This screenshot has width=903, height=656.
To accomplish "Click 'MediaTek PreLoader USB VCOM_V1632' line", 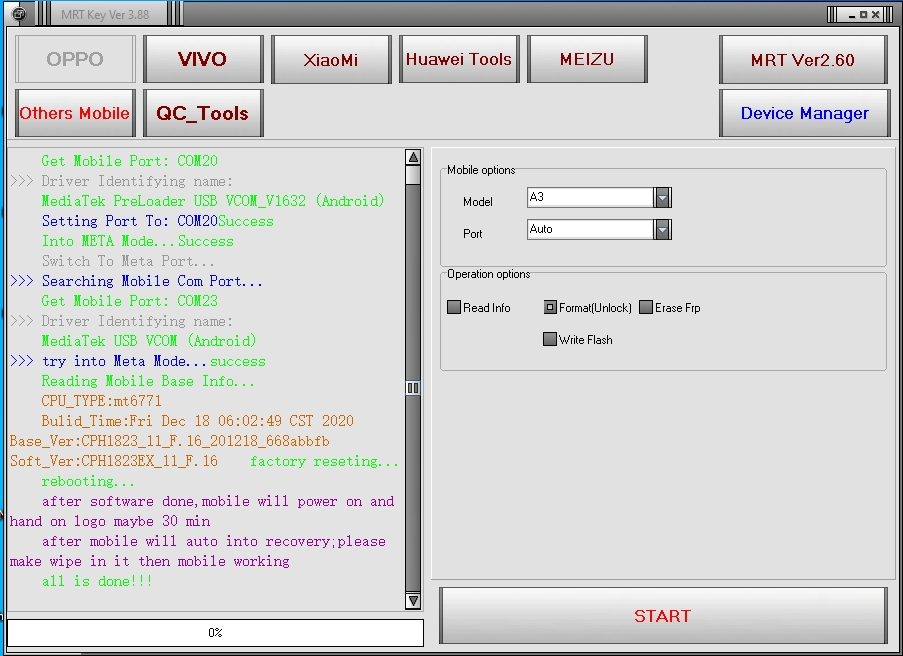I will pyautogui.click(x=213, y=201).
